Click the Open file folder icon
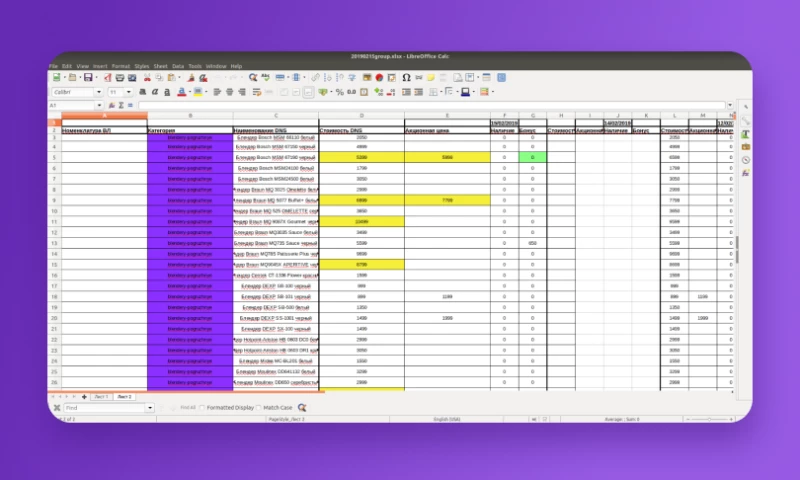Image resolution: width=800 pixels, height=480 pixels. (x=72, y=78)
